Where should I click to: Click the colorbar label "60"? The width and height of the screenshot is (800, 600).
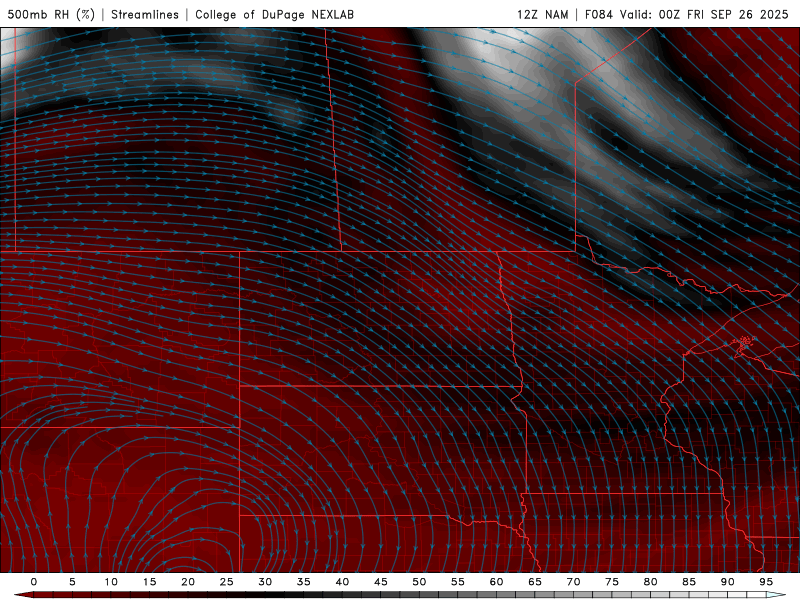(496, 582)
